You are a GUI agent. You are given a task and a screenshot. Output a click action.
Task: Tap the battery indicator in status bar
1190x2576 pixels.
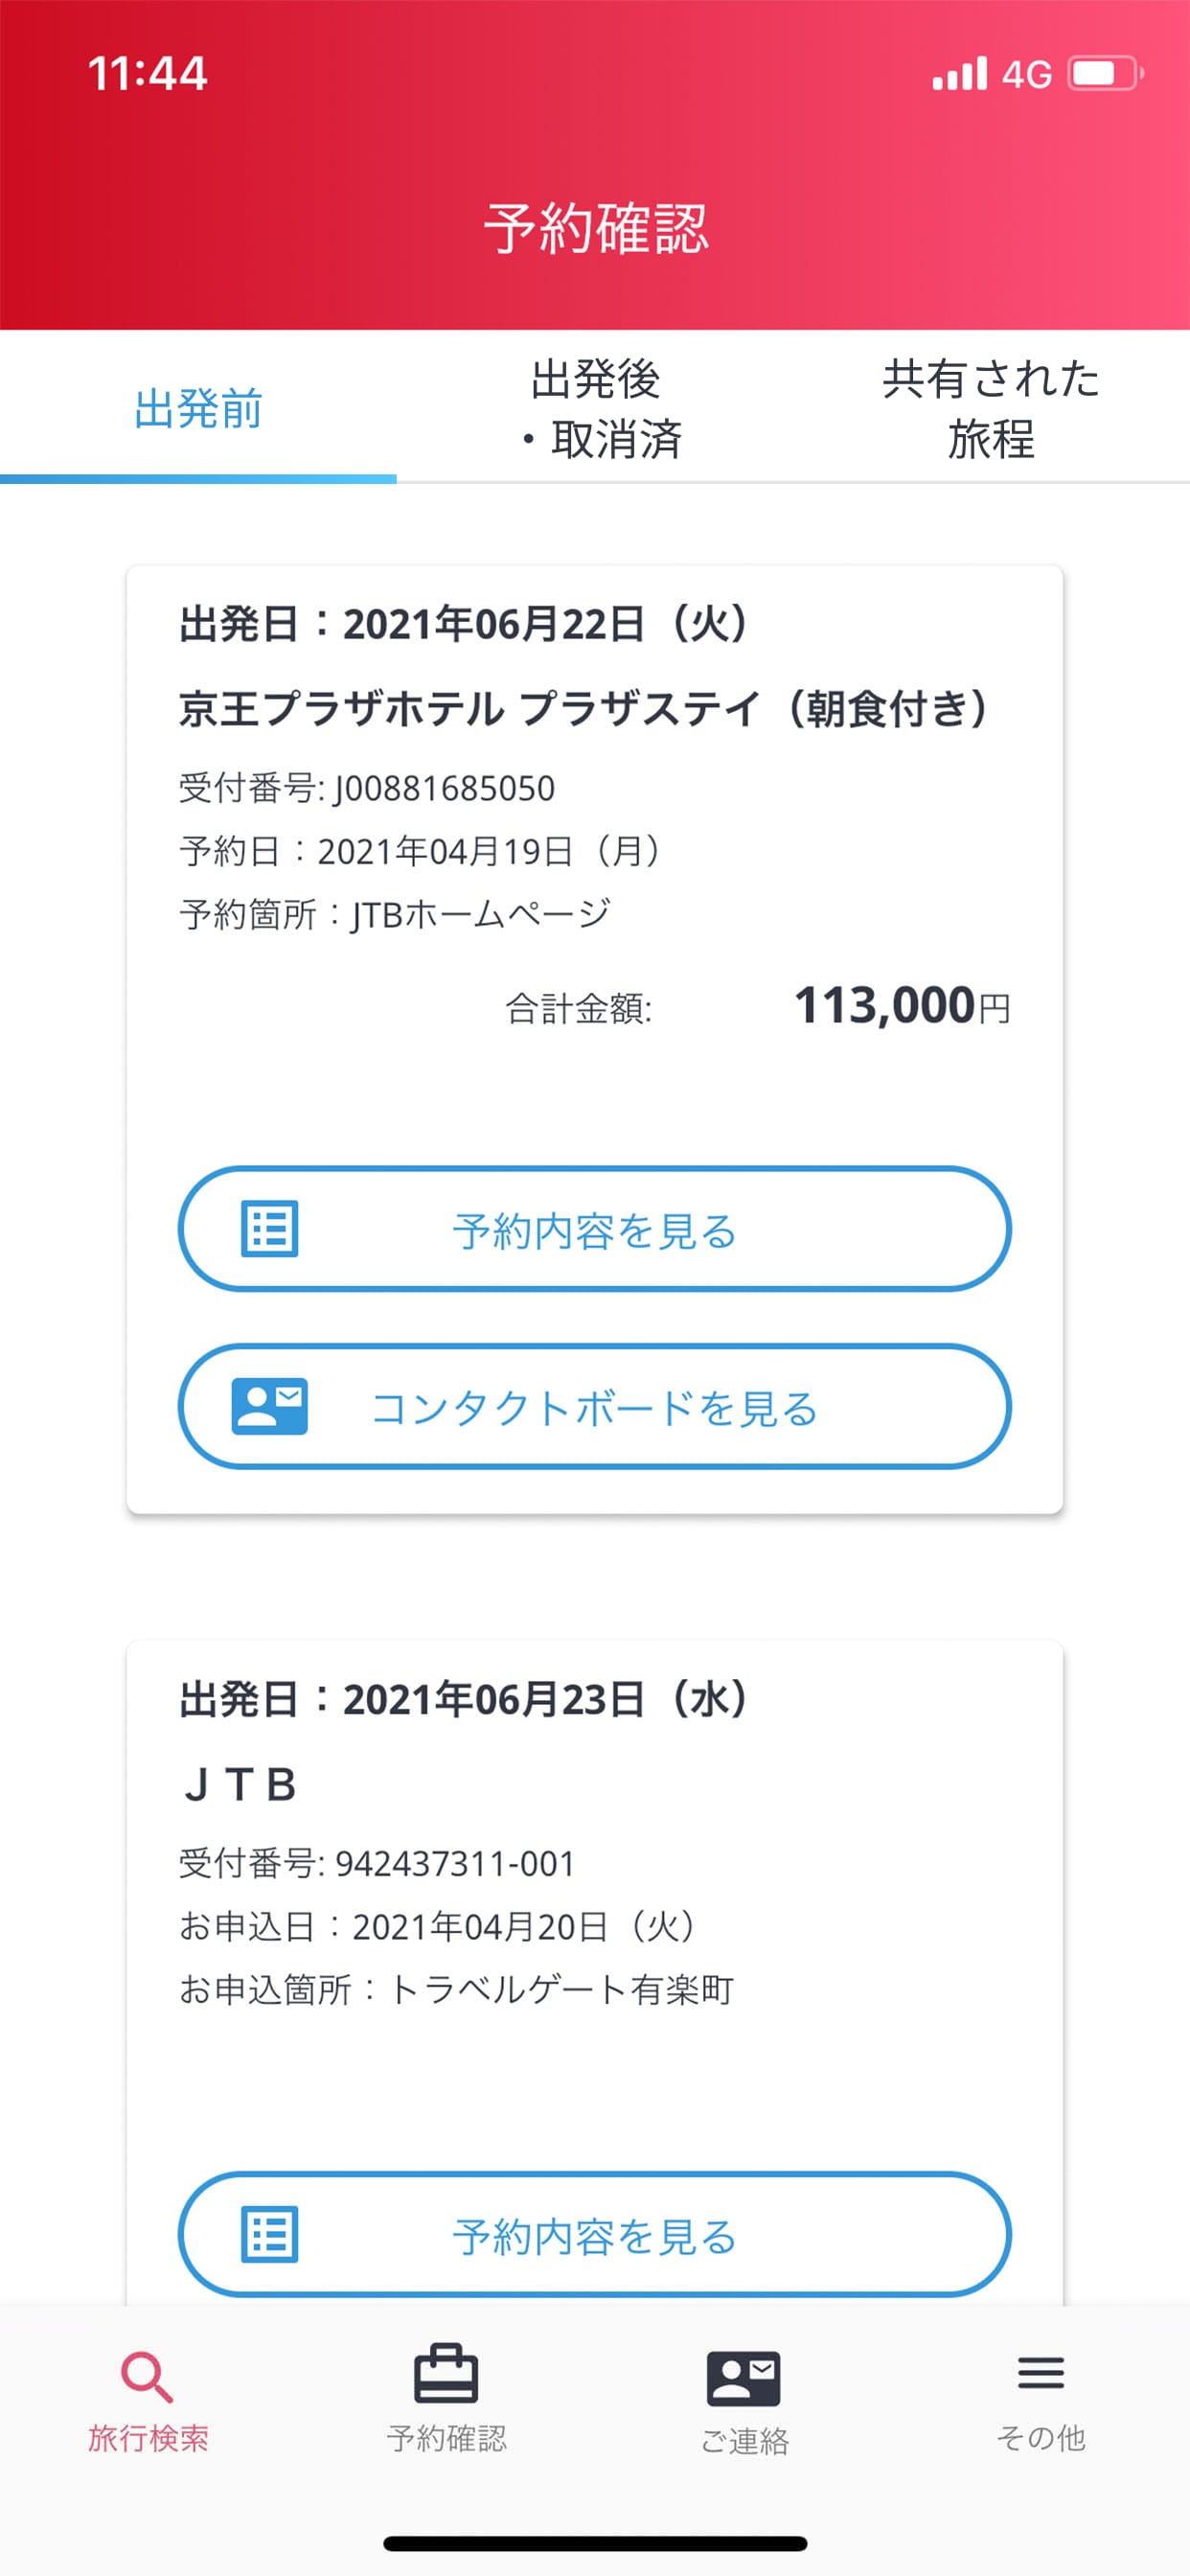(x=1105, y=74)
